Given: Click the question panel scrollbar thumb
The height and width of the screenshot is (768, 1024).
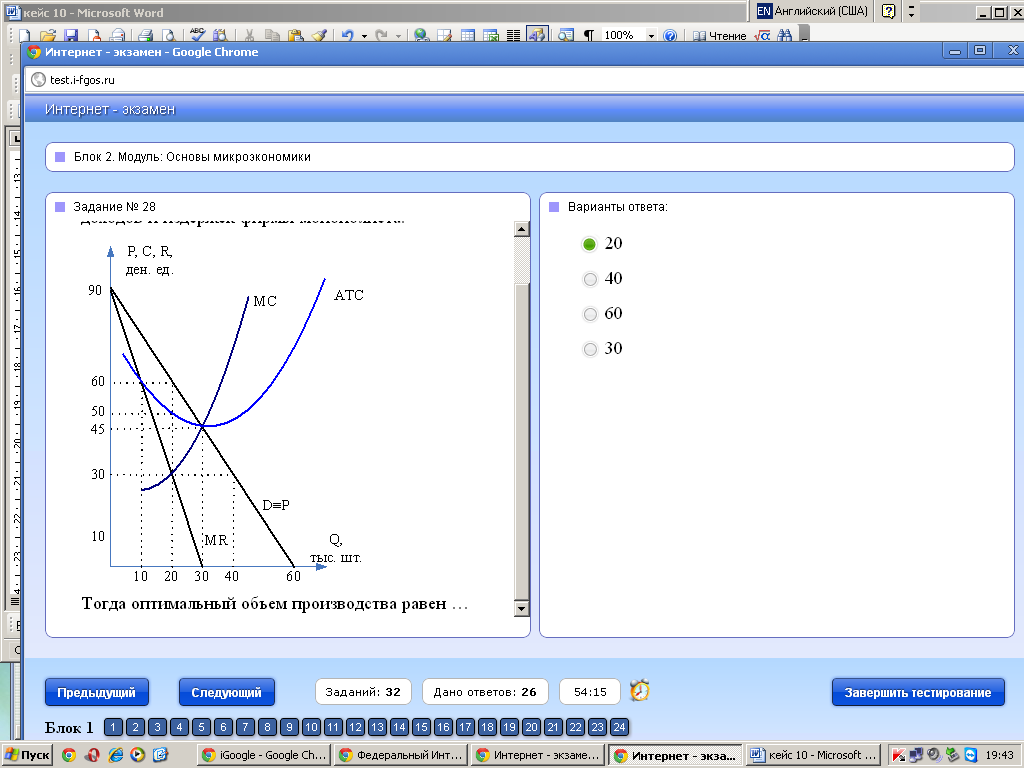Looking at the screenshot, I should (521, 442).
